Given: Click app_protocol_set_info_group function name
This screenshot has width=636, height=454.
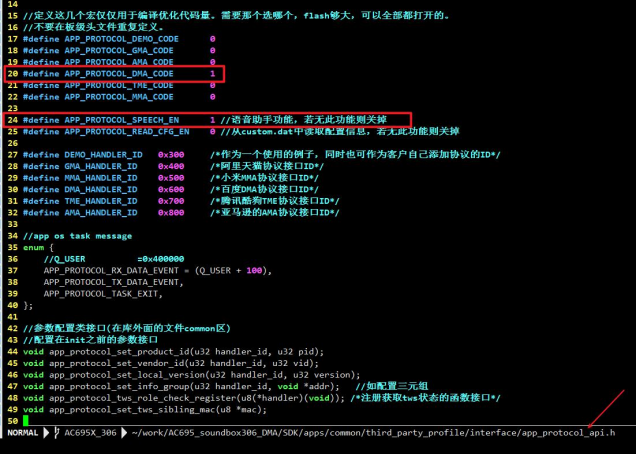Looking at the screenshot, I should [x=119, y=386].
